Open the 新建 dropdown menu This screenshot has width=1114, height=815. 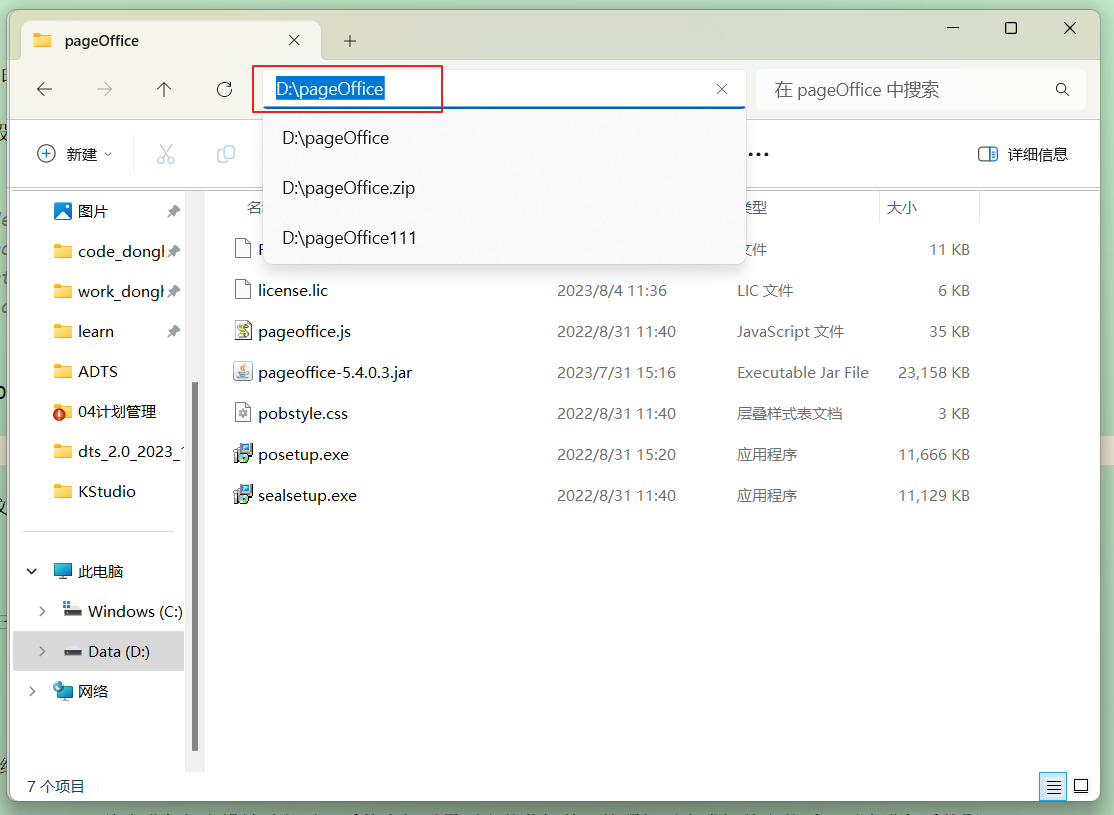point(75,154)
